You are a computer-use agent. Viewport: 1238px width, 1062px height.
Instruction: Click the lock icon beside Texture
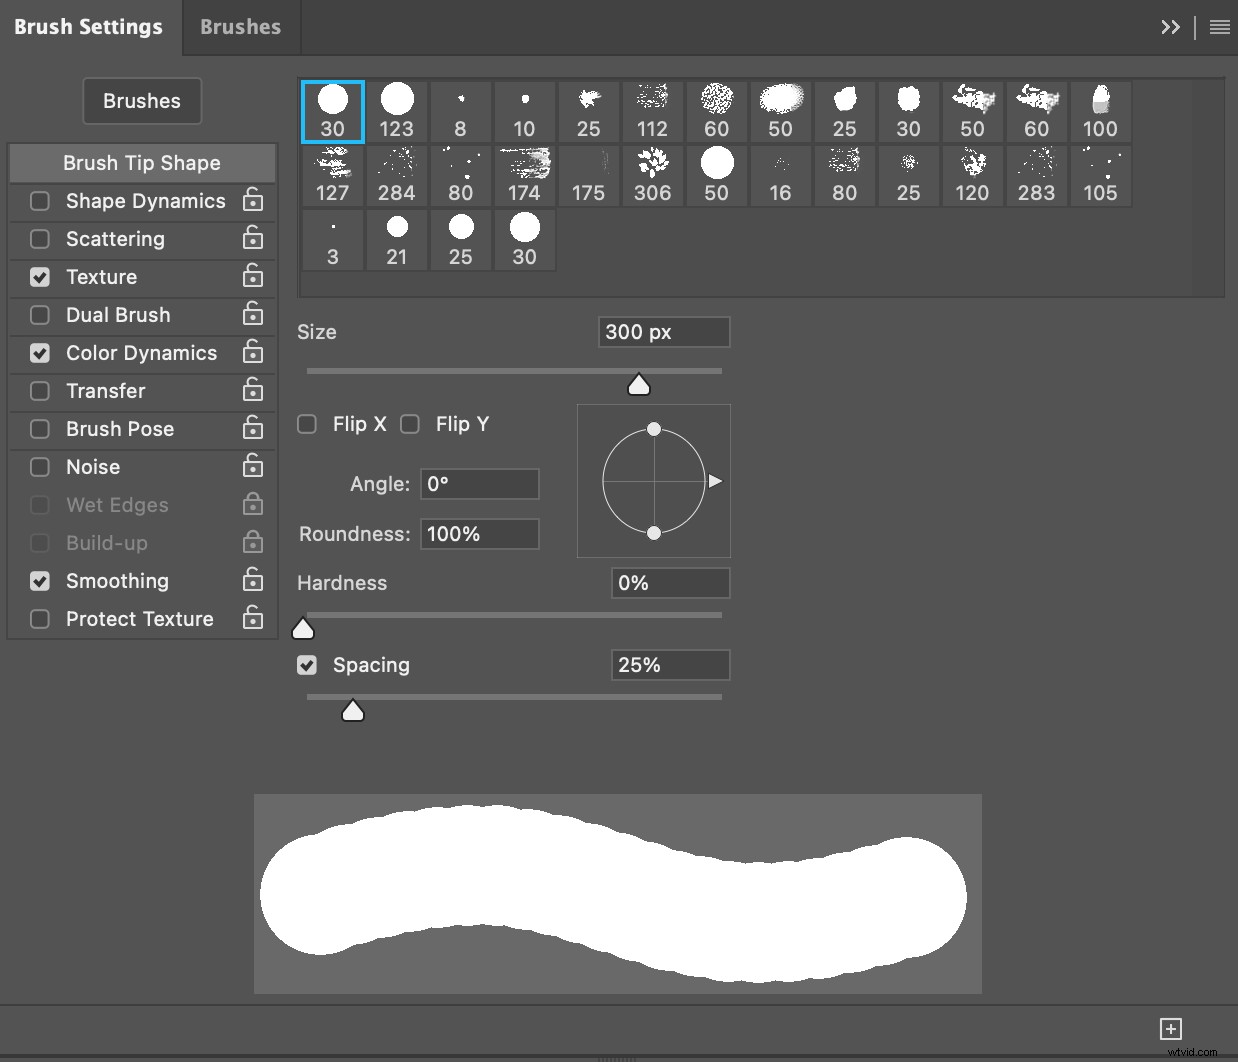click(253, 276)
